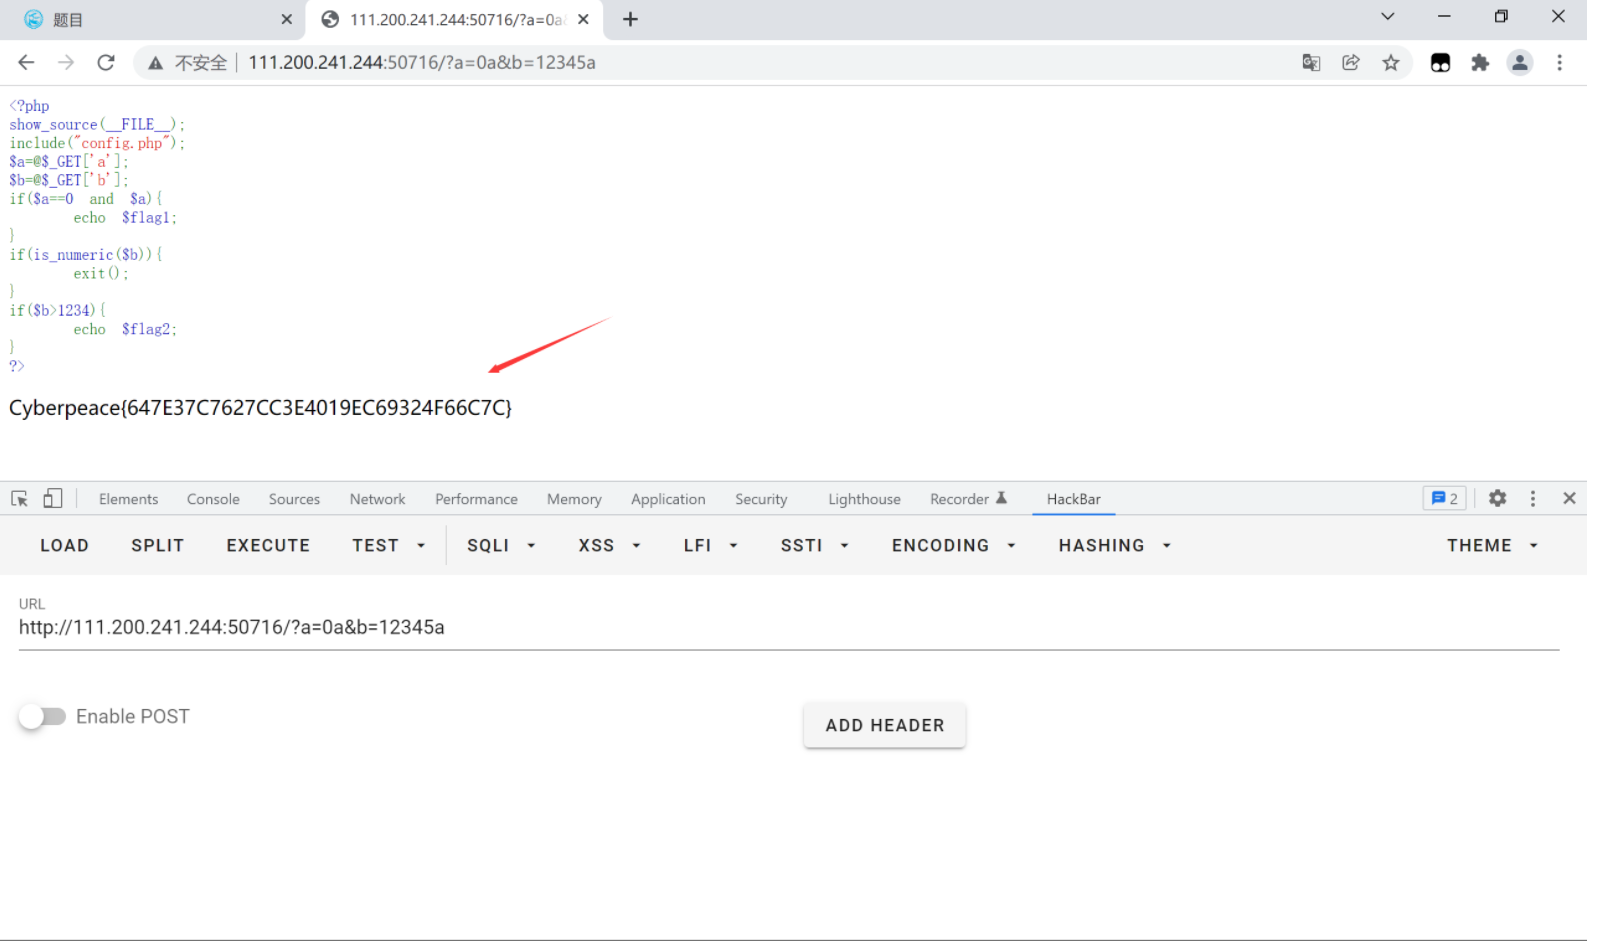Toggle the device toolbar in DevTools
This screenshot has width=1600, height=951.
point(53,498)
